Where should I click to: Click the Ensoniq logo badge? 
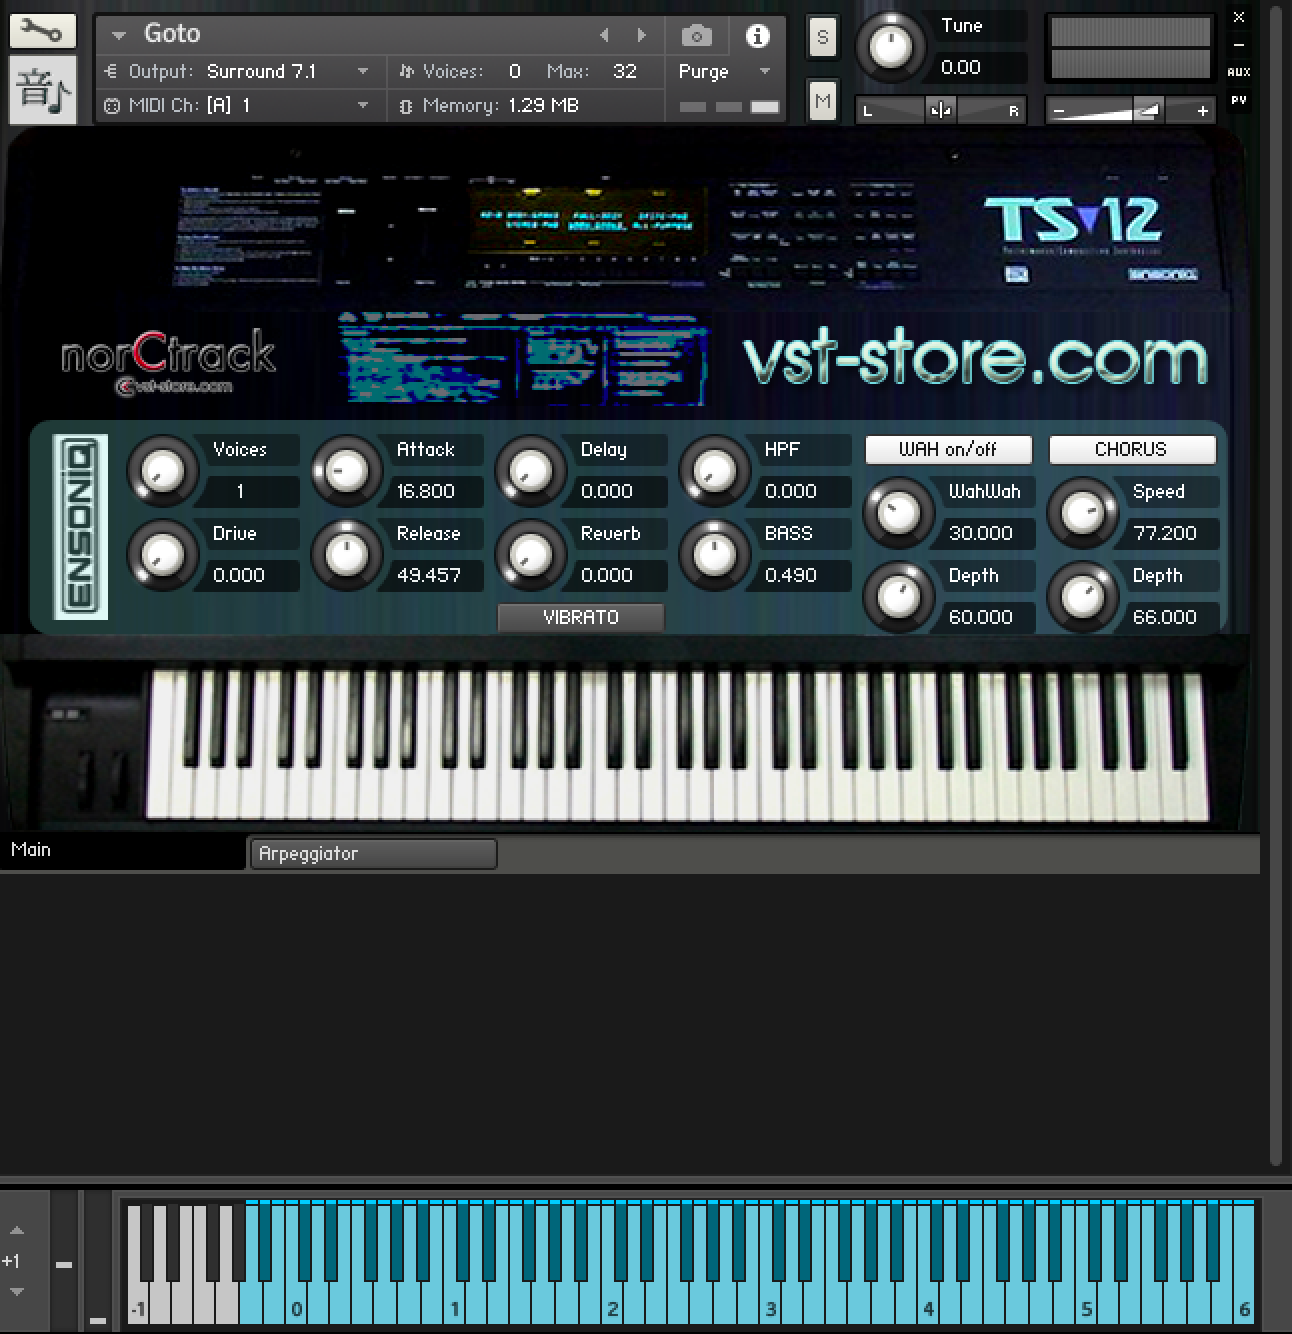click(80, 526)
